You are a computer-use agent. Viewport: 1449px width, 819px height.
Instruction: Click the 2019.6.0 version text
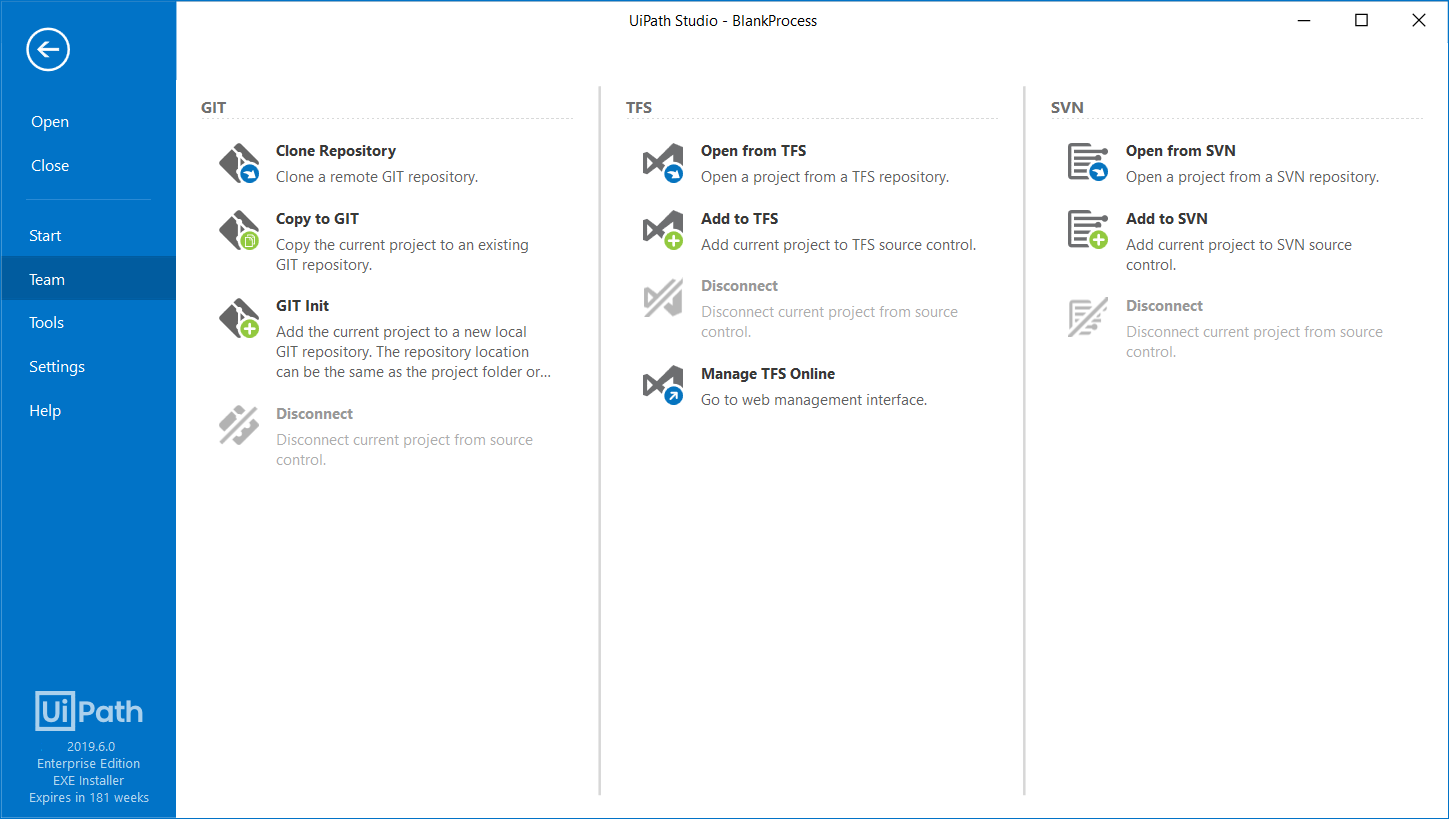click(x=91, y=747)
